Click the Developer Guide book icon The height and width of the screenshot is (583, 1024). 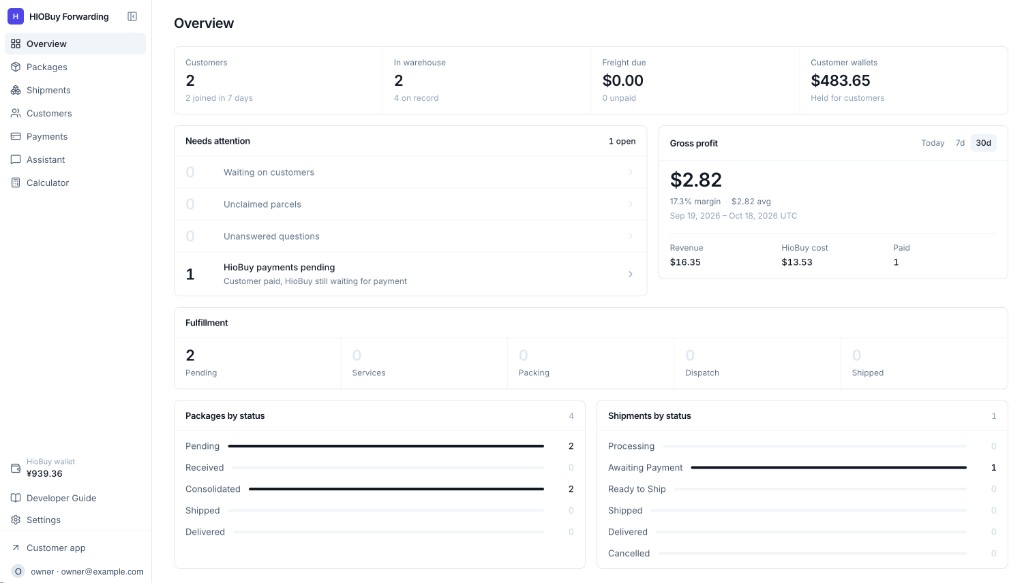[x=16, y=497]
